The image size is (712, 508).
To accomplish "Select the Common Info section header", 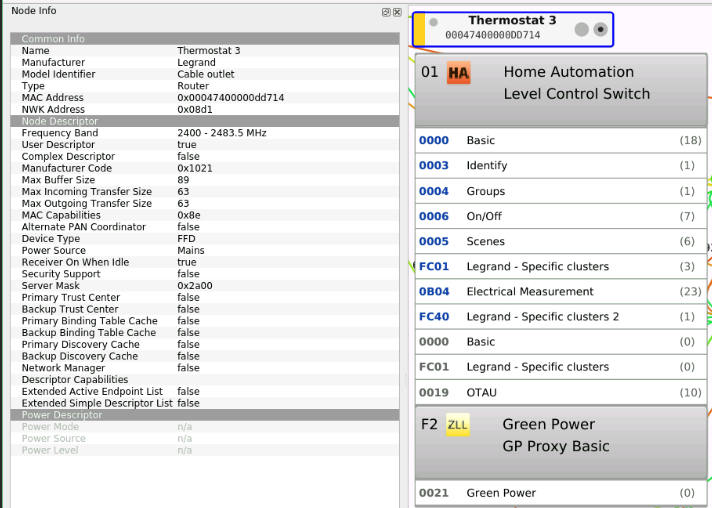I will [205, 39].
